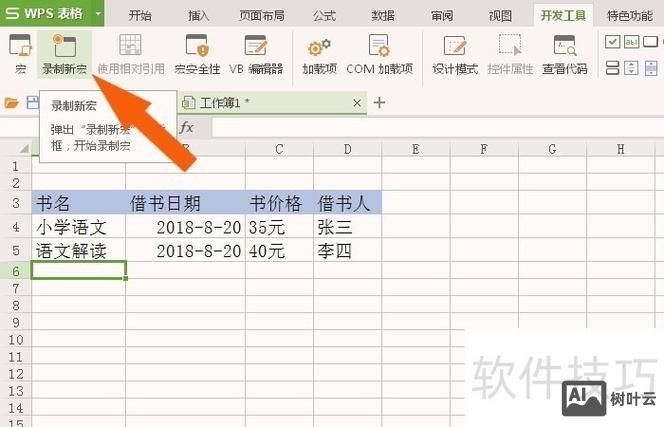This screenshot has width=664, height=427.
Task: Select the 开发工具 tab
Action: click(563, 16)
